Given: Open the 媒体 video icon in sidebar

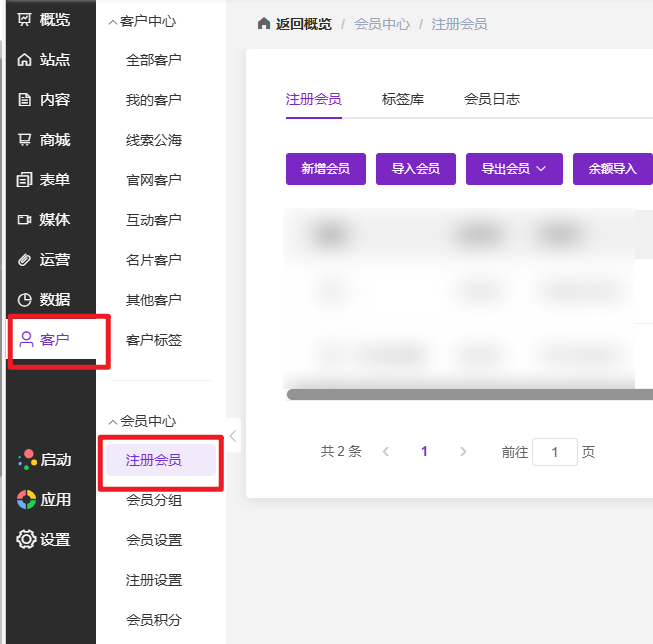Looking at the screenshot, I should 25,220.
